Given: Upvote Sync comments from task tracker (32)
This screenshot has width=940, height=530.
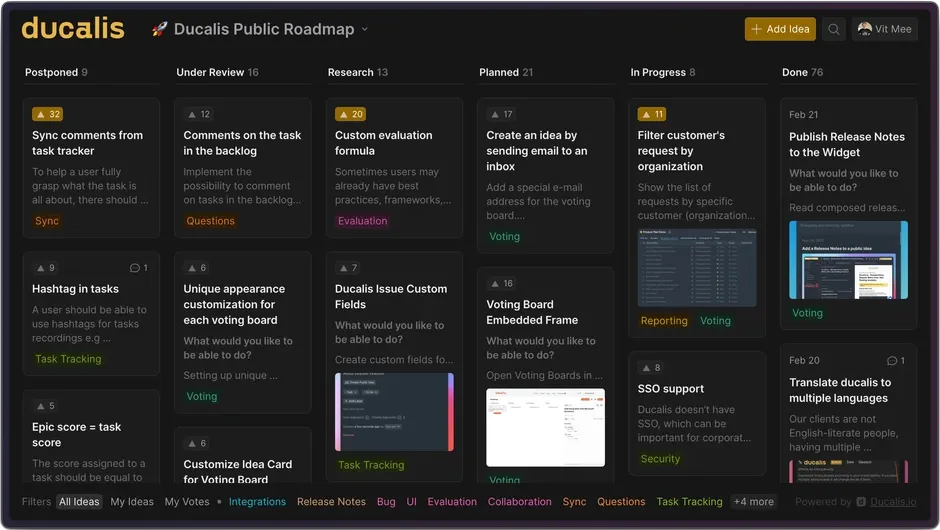Looking at the screenshot, I should point(48,114).
